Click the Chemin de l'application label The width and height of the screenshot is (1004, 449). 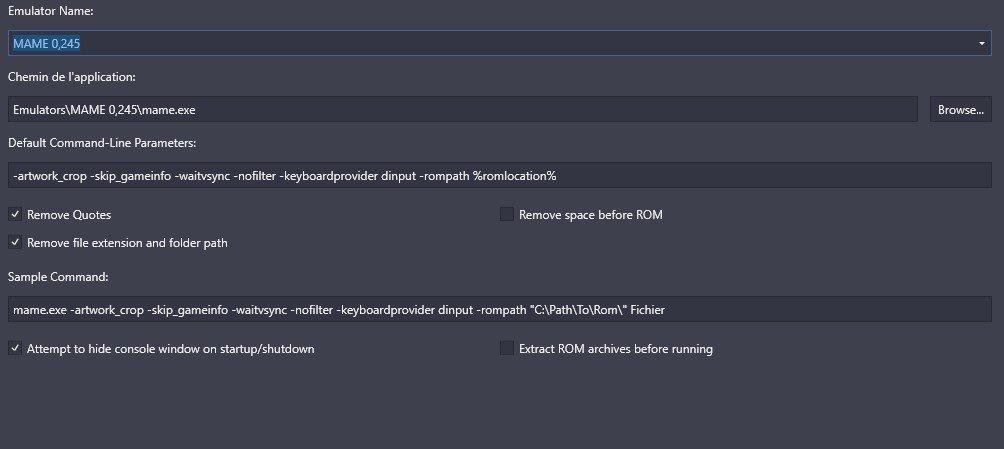click(x=72, y=77)
